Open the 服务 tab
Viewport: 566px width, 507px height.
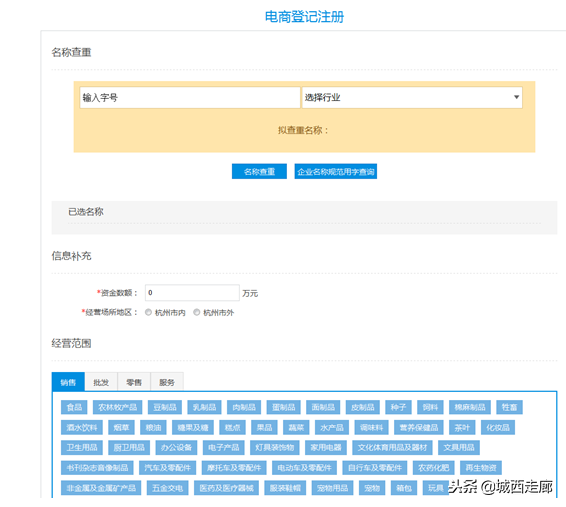[x=167, y=382]
